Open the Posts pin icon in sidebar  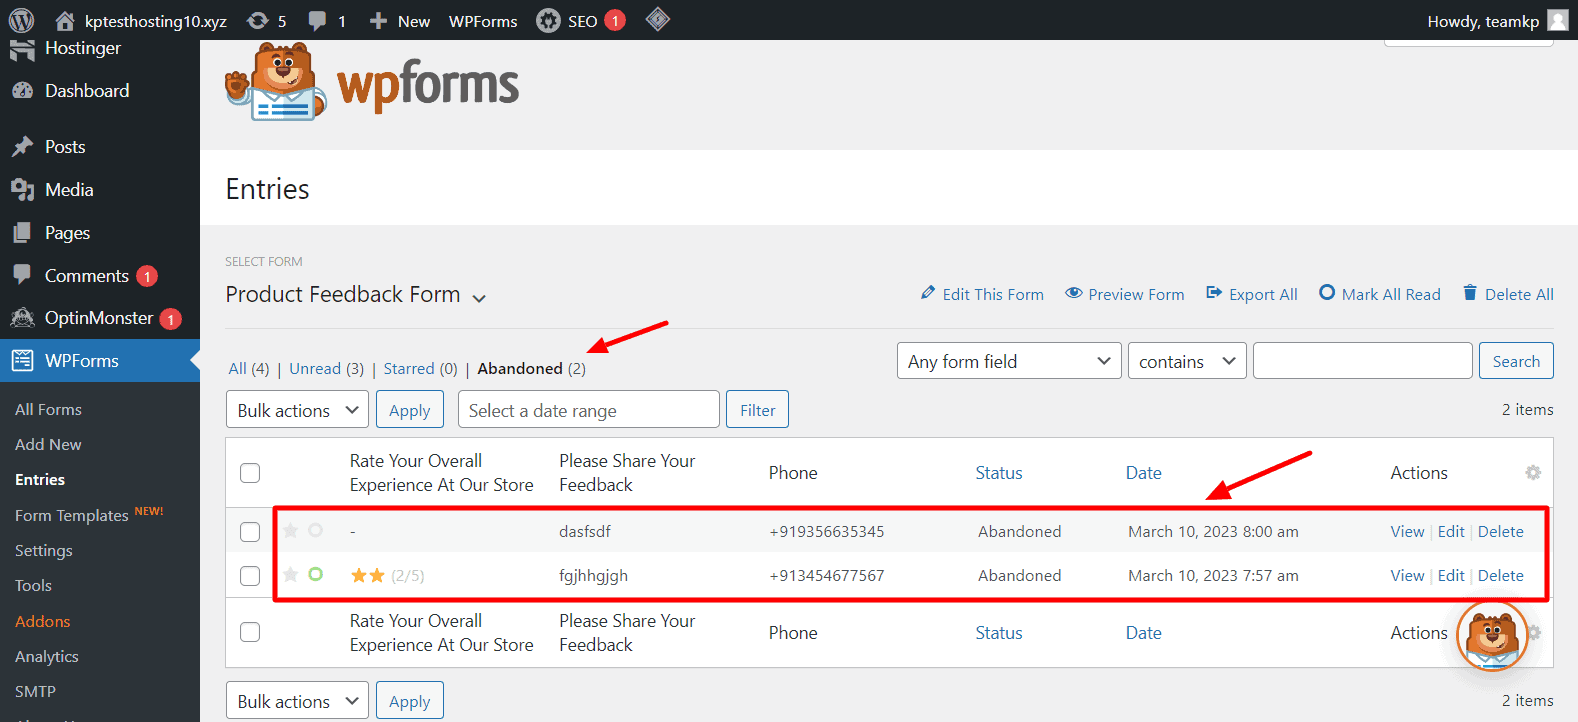[22, 147]
